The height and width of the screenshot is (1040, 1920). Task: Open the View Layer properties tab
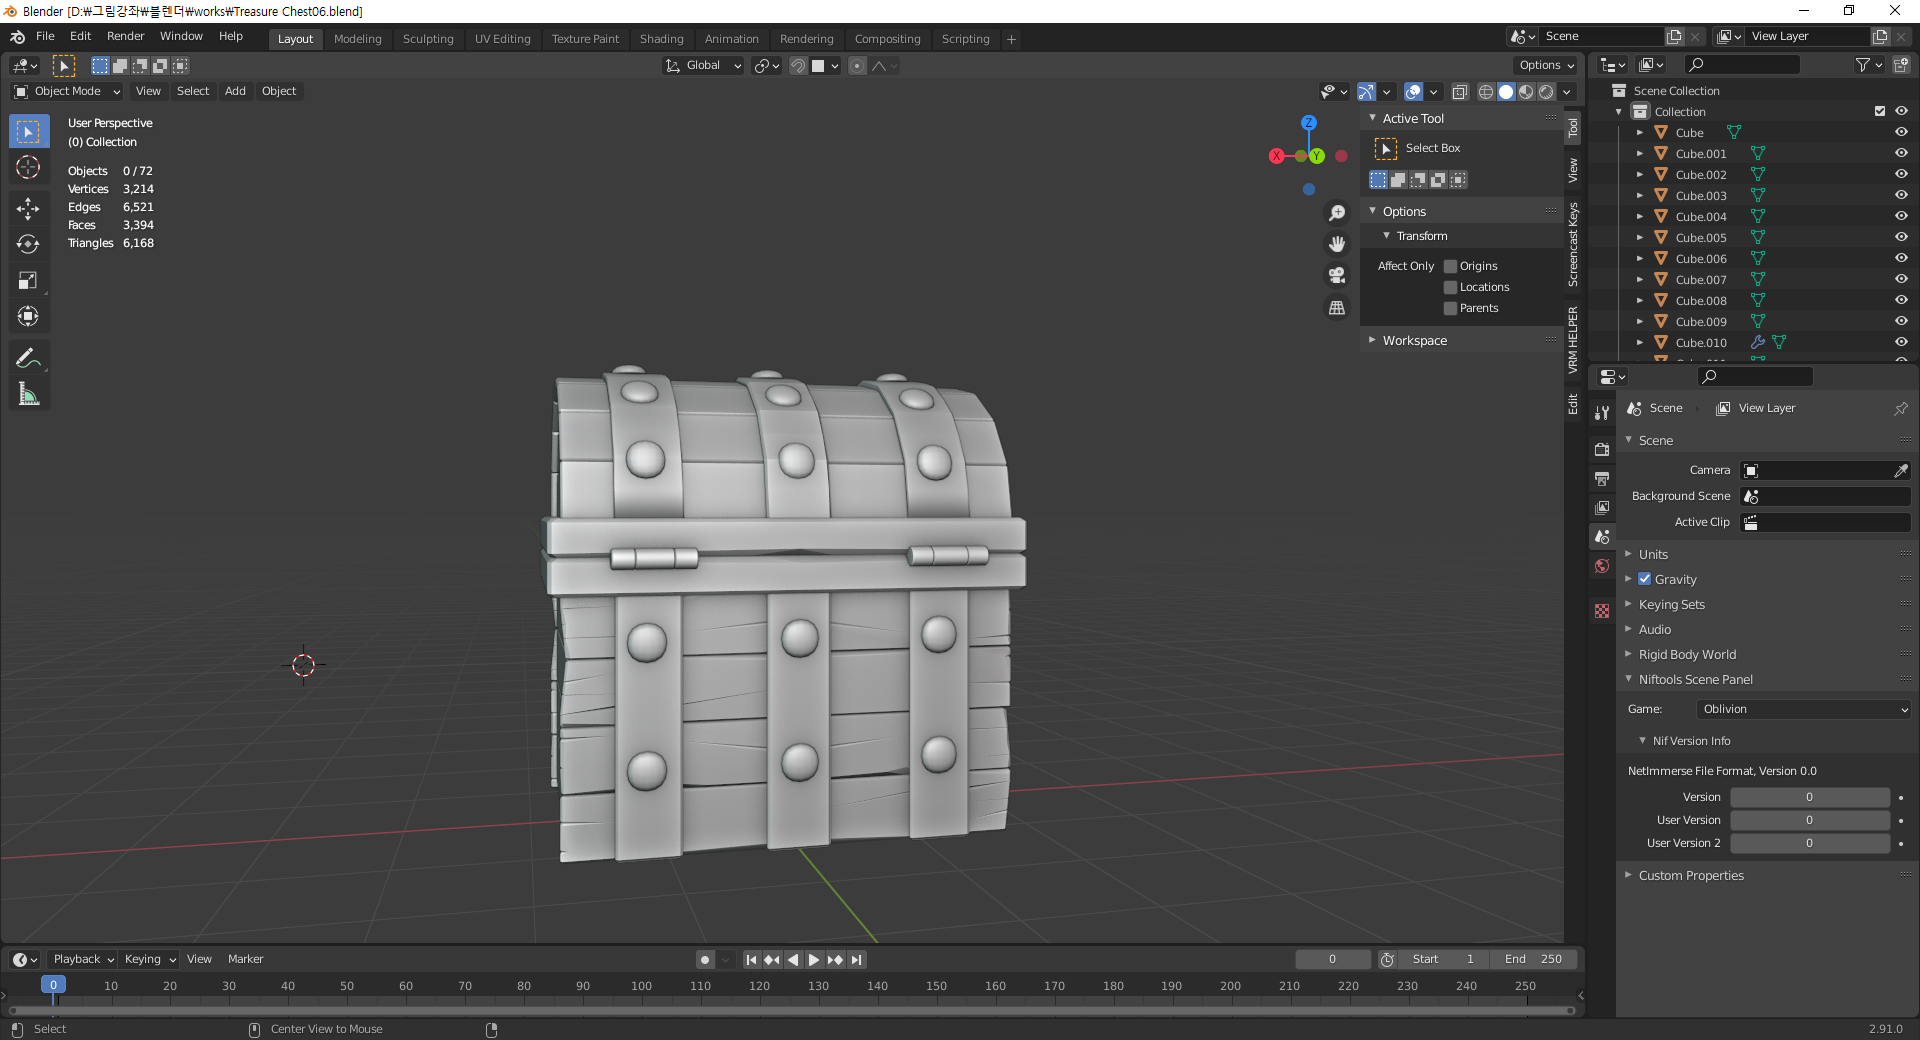tap(1602, 507)
